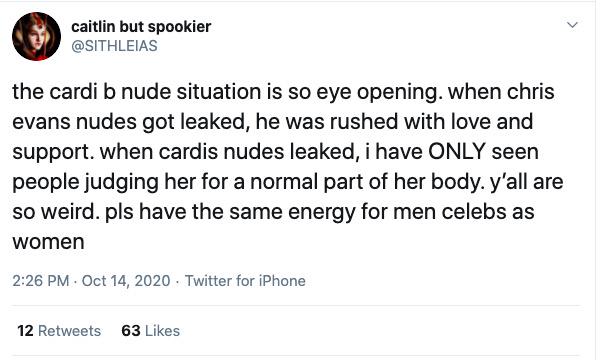This screenshot has height=360, width=600.
Task: Click the word Likes
Action: [163, 331]
